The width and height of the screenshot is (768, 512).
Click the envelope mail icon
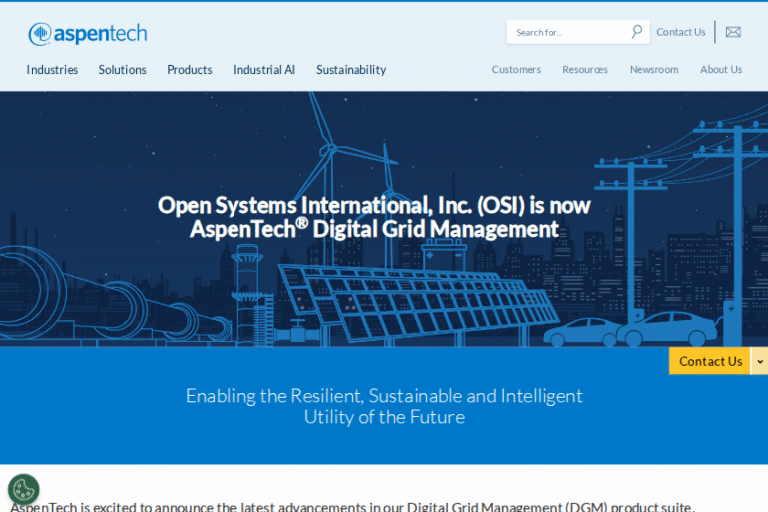pyautogui.click(x=733, y=32)
